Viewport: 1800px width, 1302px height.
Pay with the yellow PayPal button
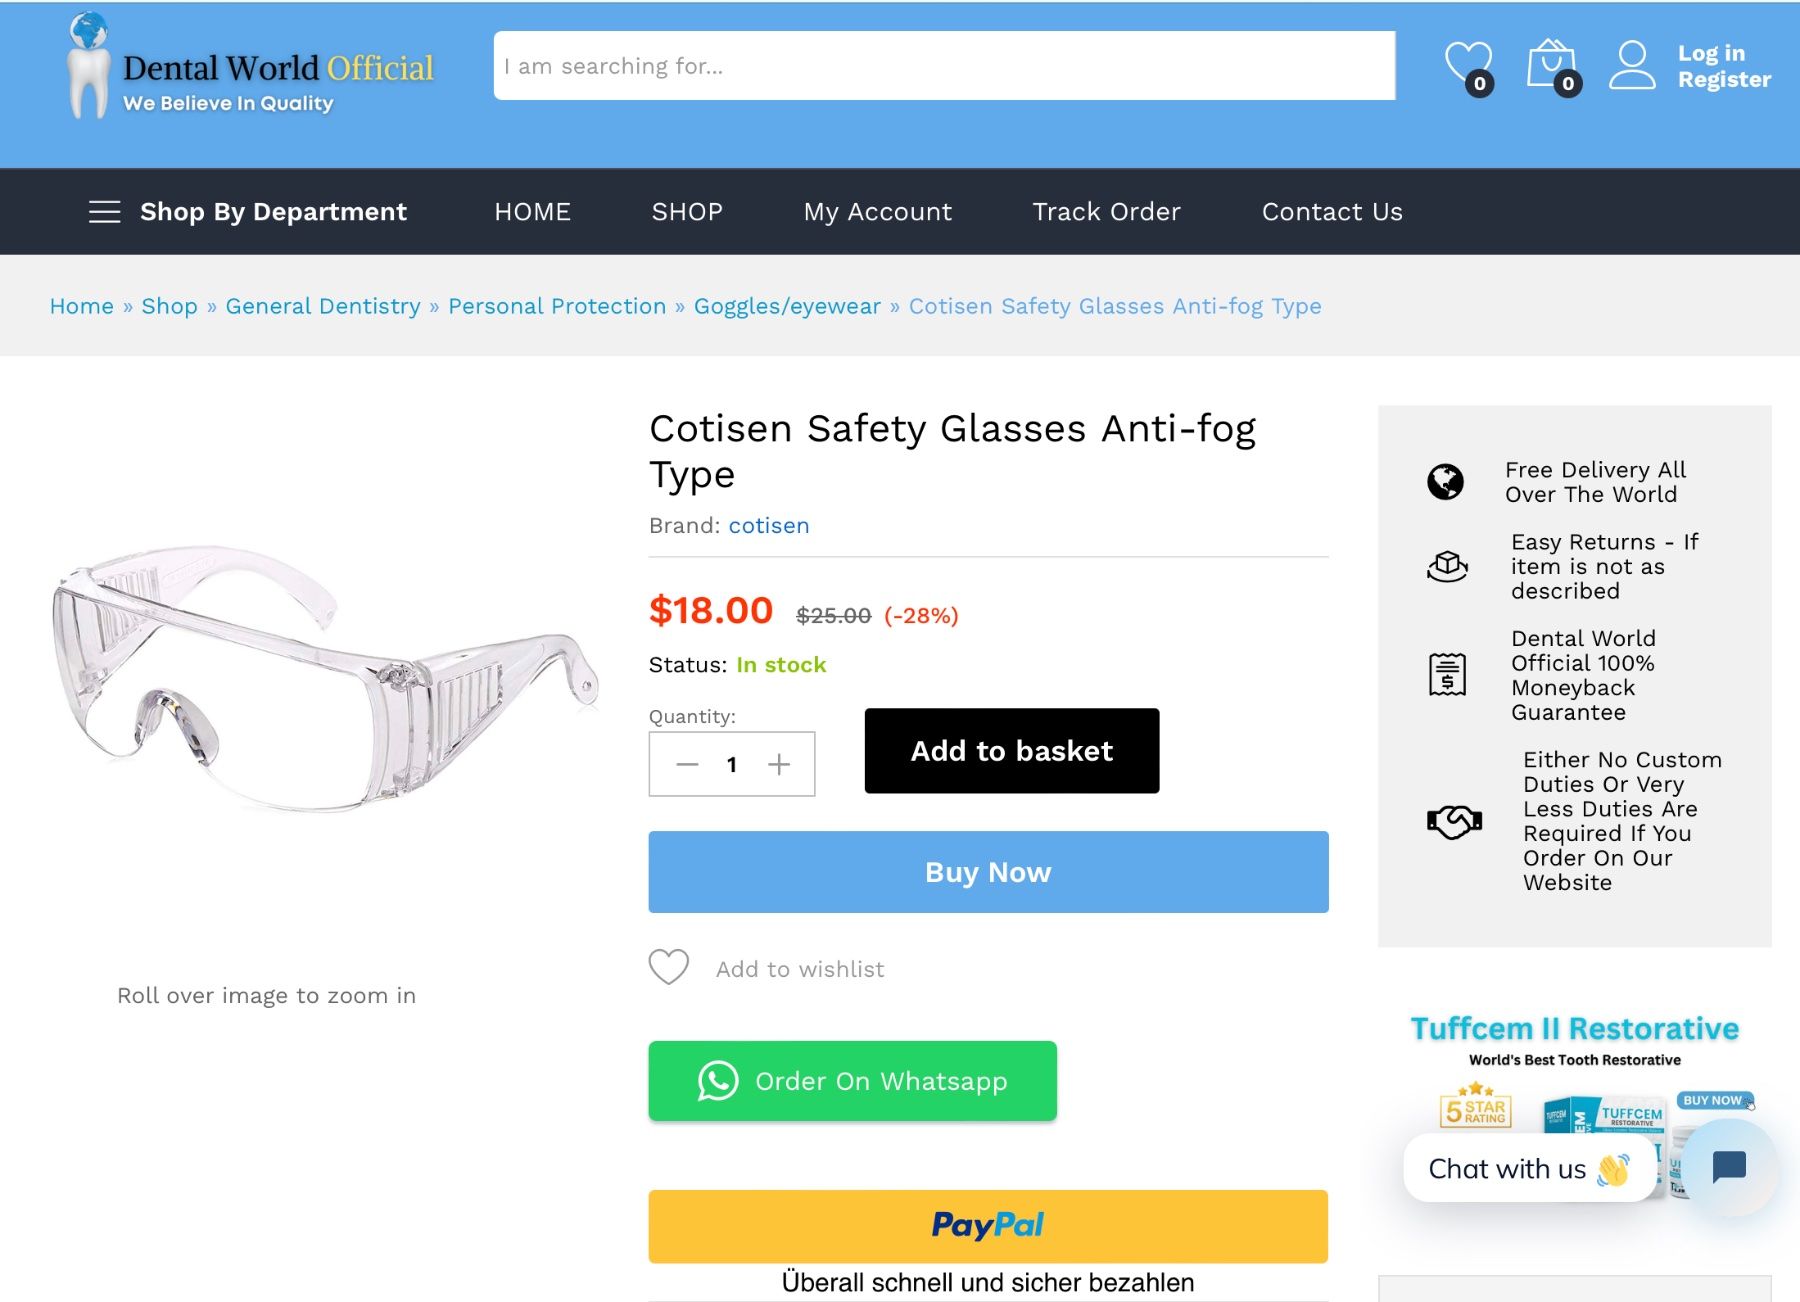(988, 1225)
